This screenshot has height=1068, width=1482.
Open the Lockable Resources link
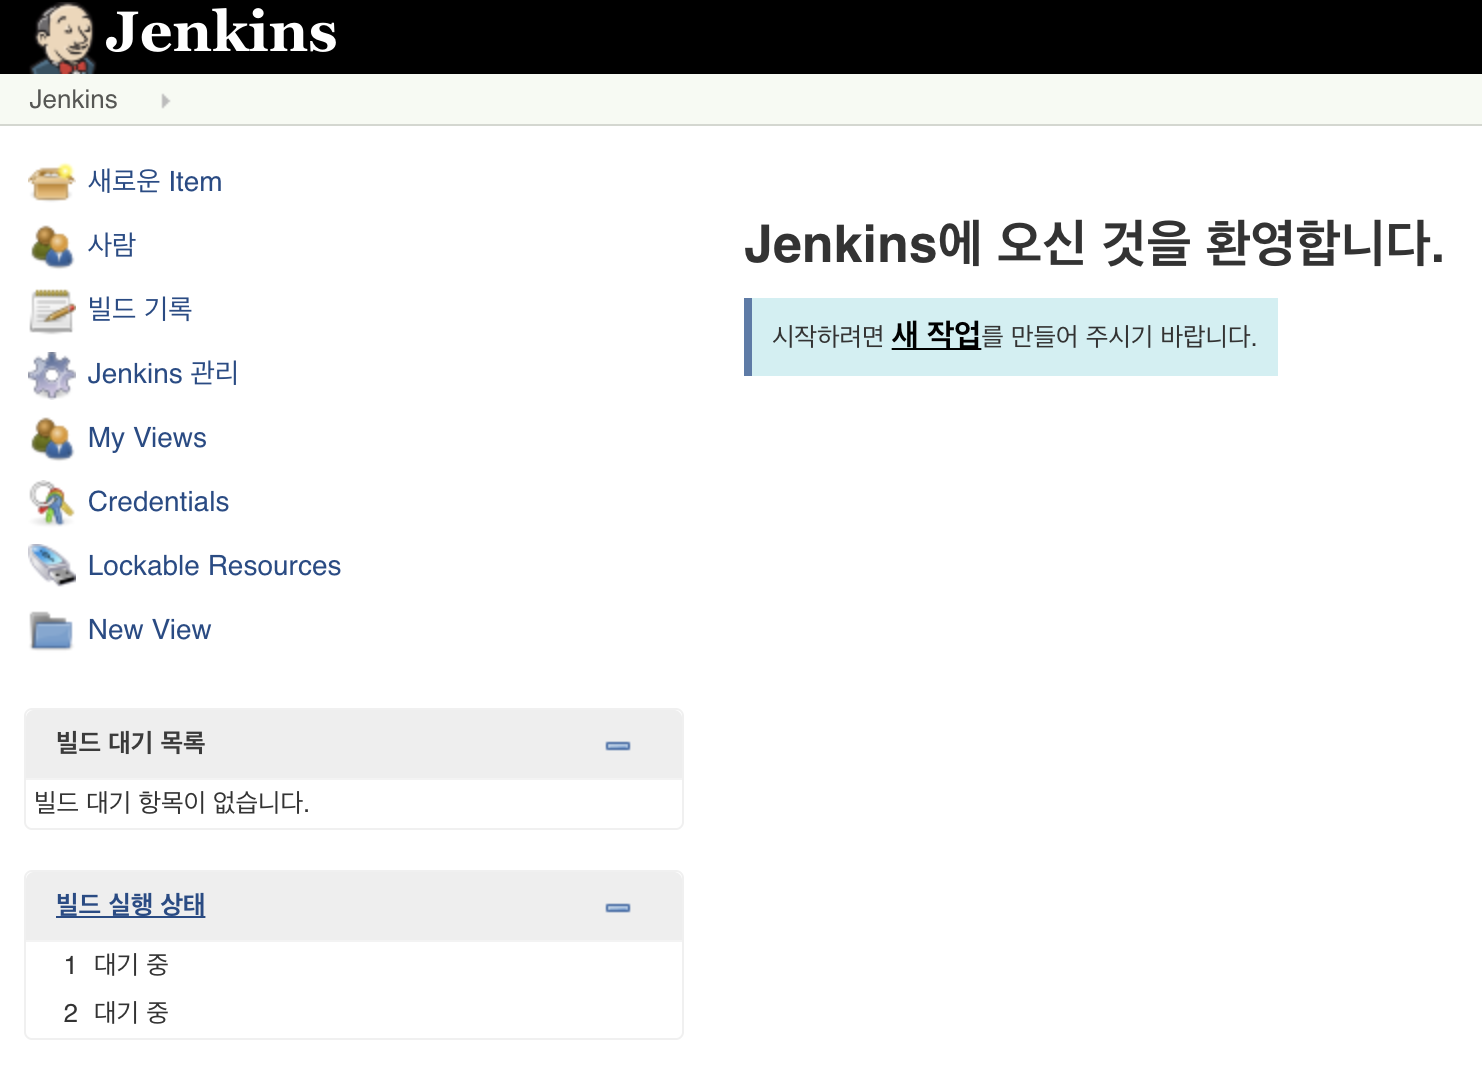click(214, 566)
